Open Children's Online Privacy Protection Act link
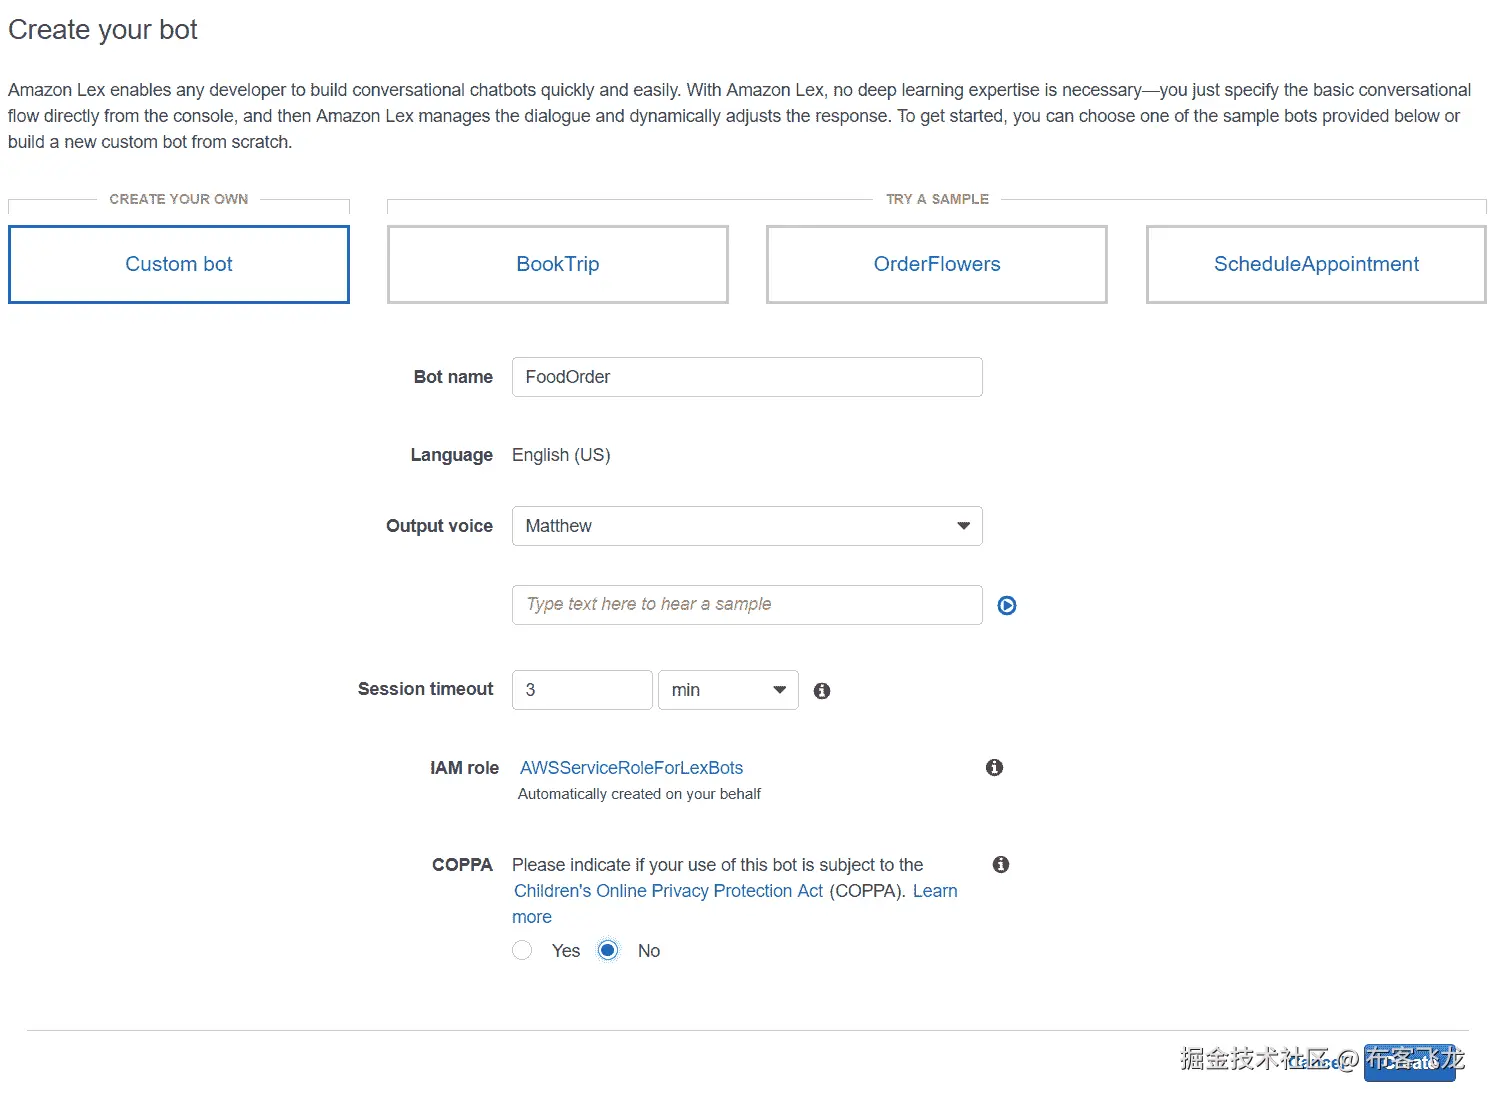Viewport: 1494px width, 1101px height. tap(668, 891)
